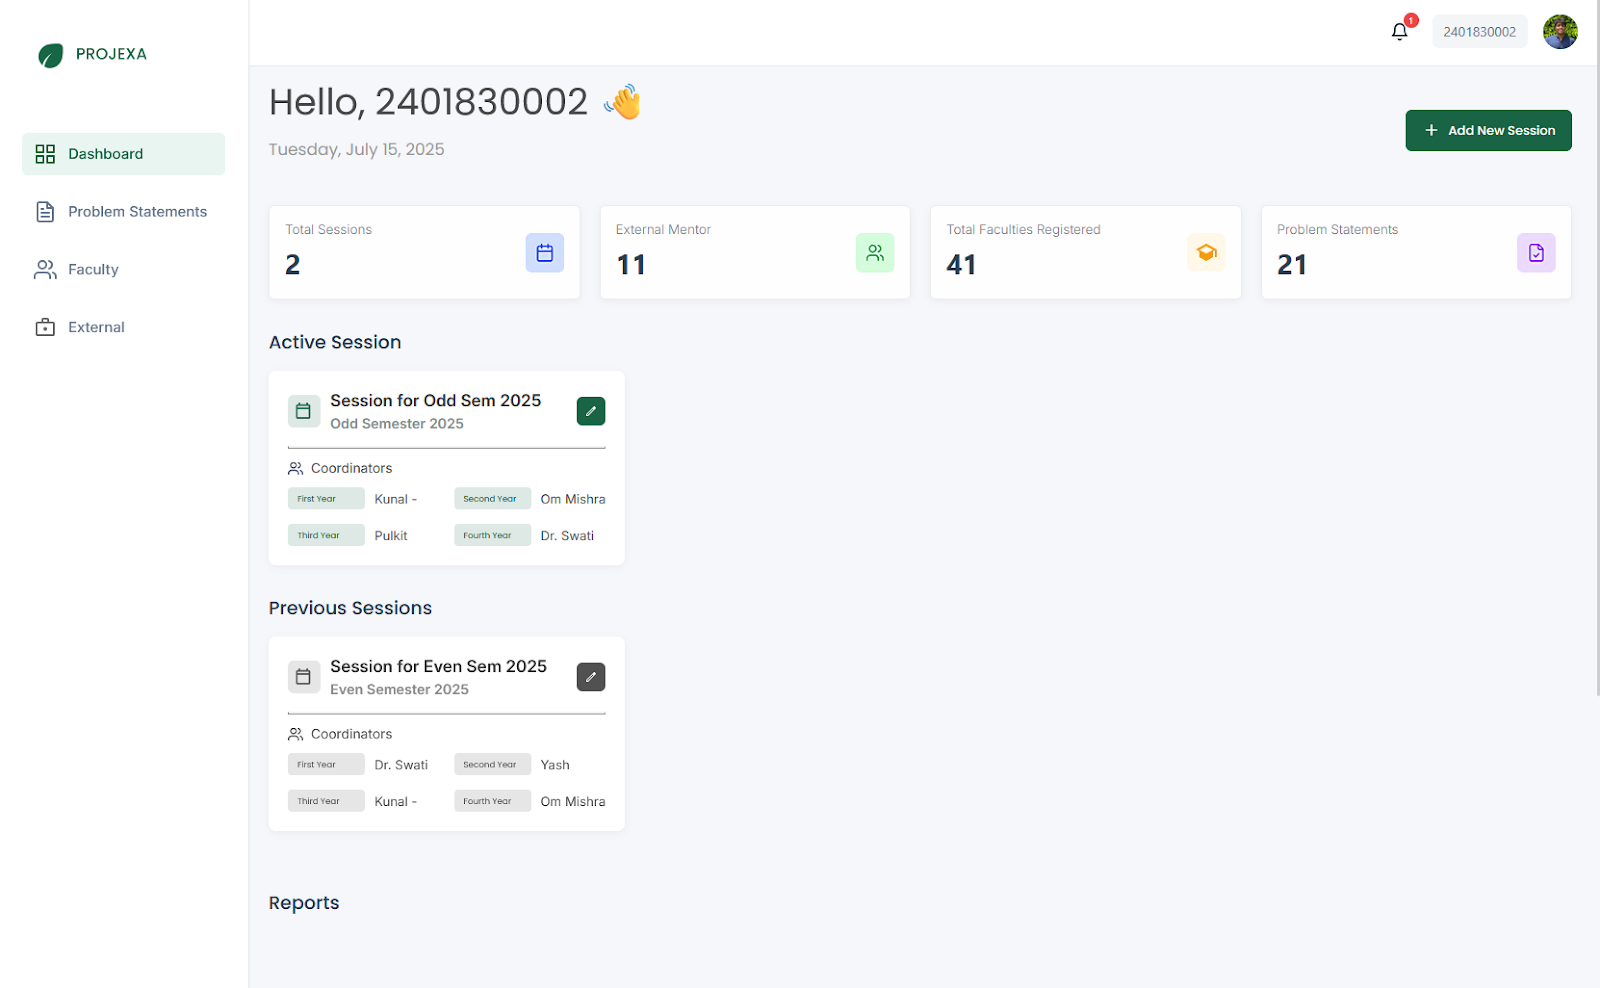1600x988 pixels.
Task: Click the Odd Sem session calendar icon
Action: click(304, 411)
